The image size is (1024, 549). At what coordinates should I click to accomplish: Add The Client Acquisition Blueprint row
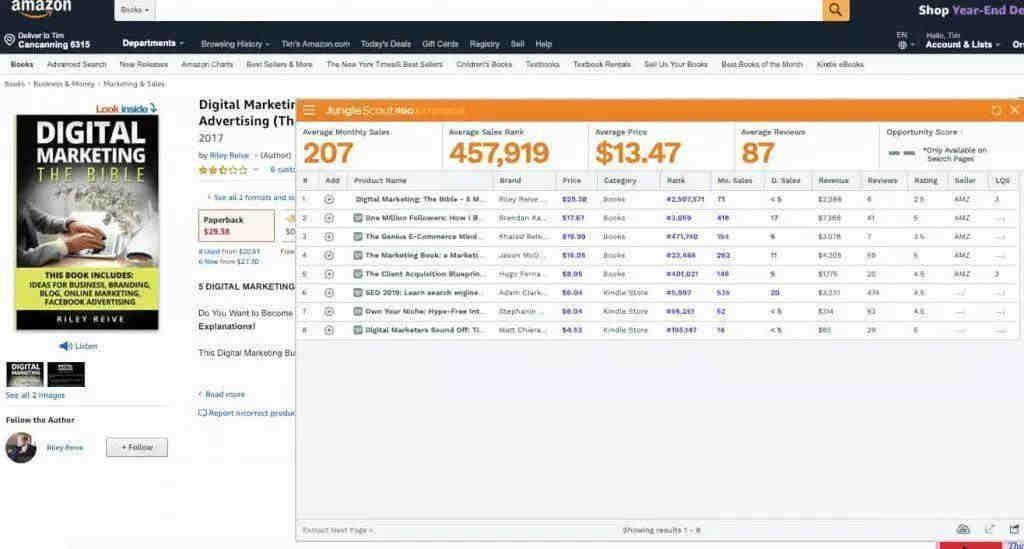point(329,274)
